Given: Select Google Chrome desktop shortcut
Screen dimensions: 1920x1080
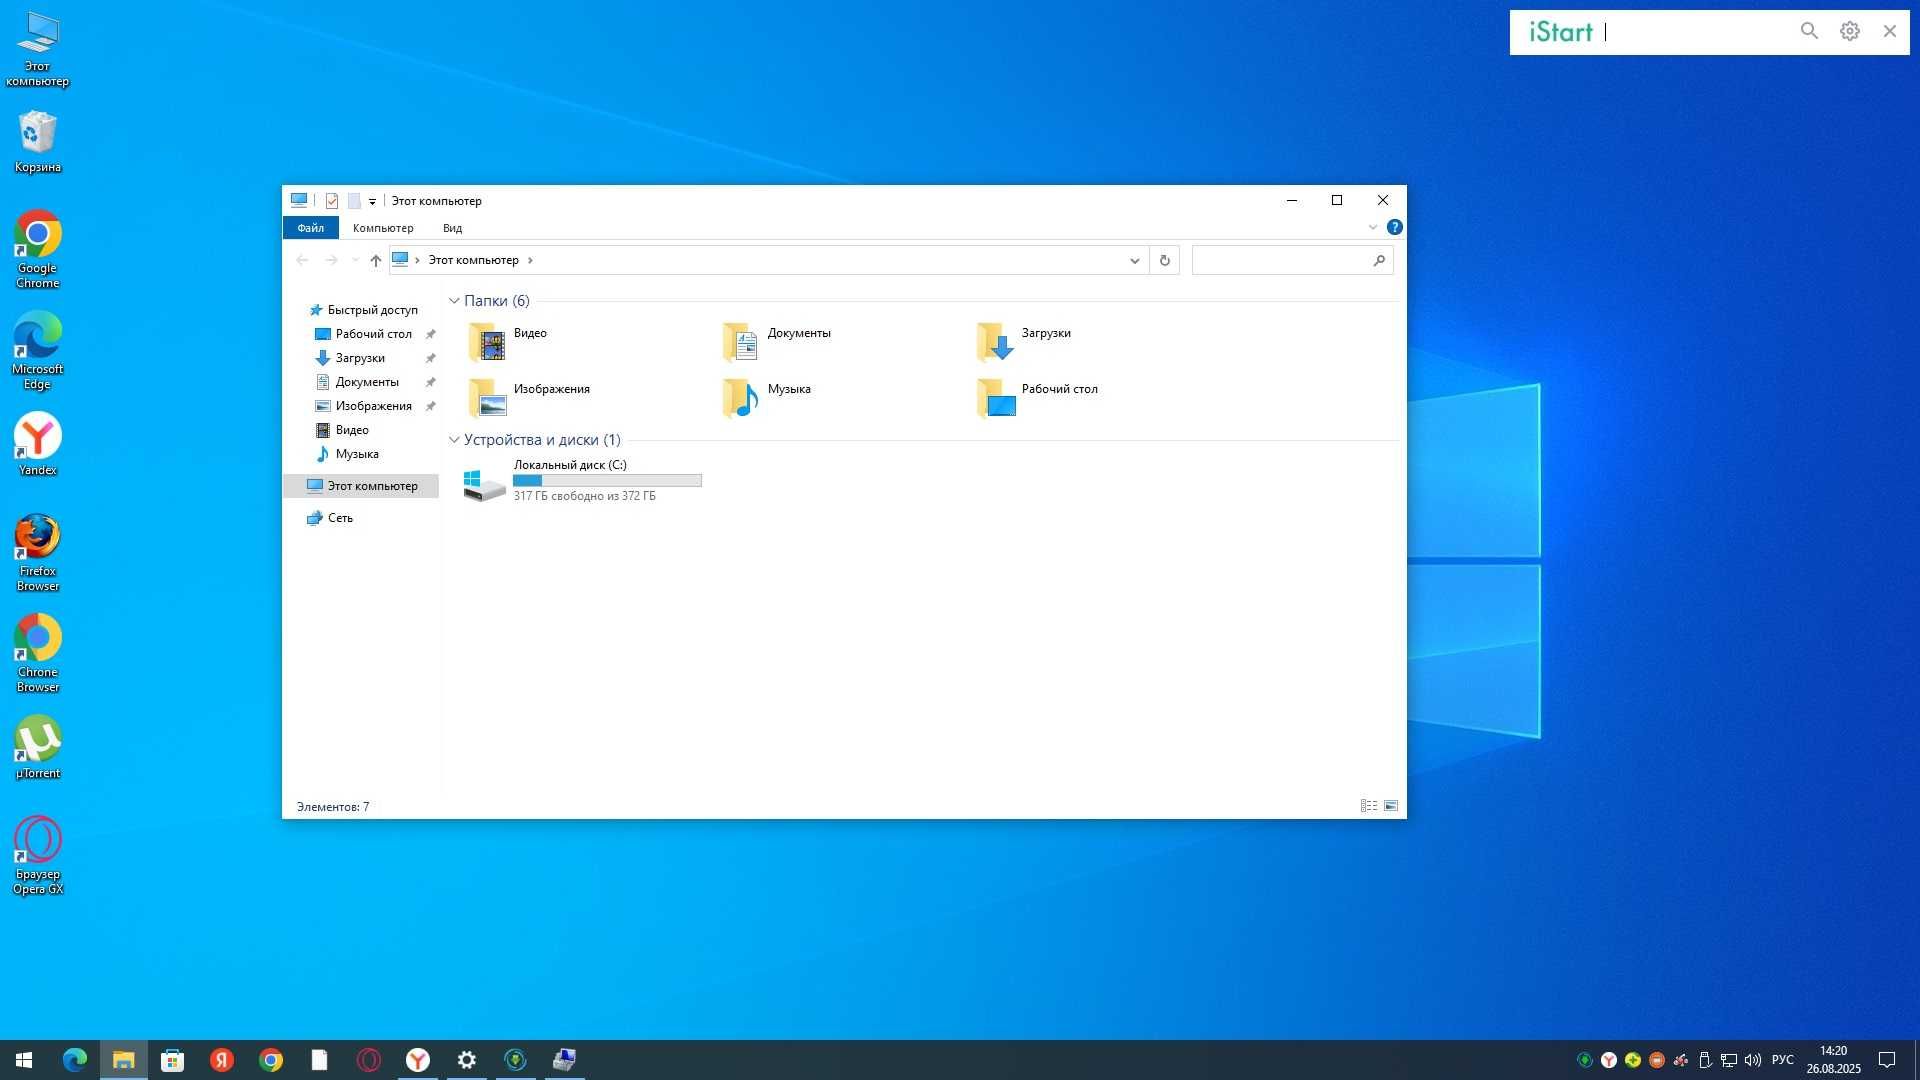Looking at the screenshot, I should [37, 250].
